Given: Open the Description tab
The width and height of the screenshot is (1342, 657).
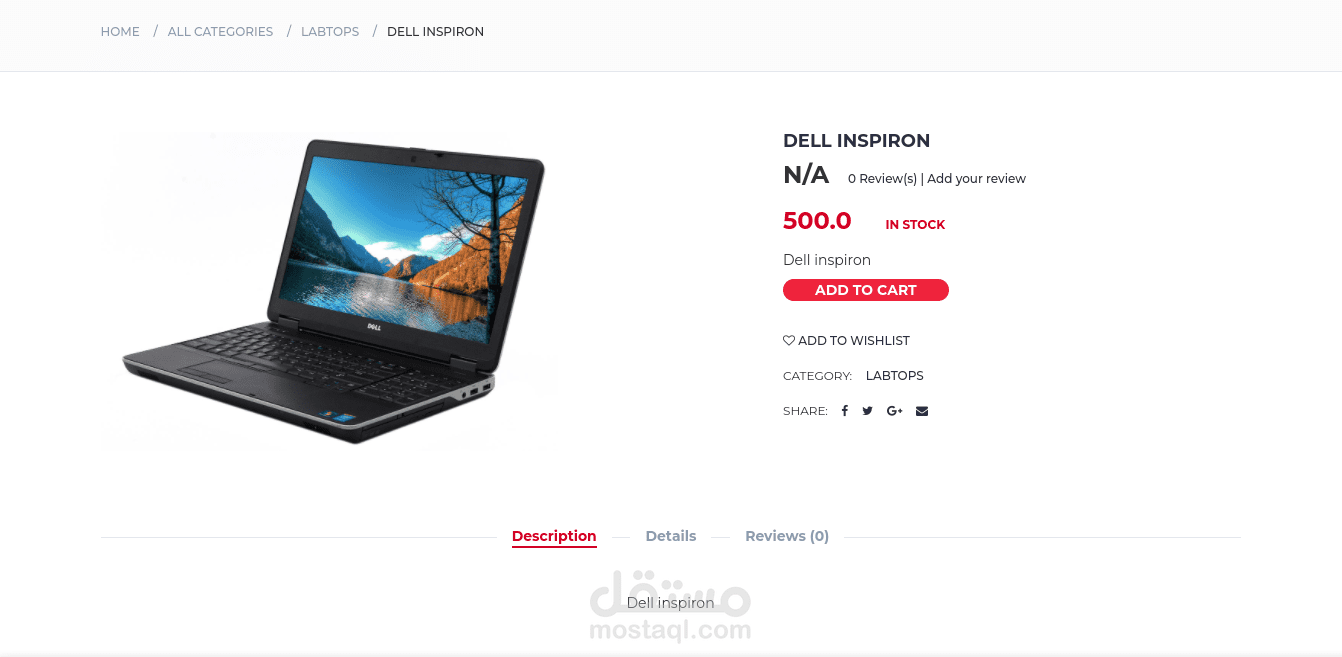Looking at the screenshot, I should coord(554,536).
